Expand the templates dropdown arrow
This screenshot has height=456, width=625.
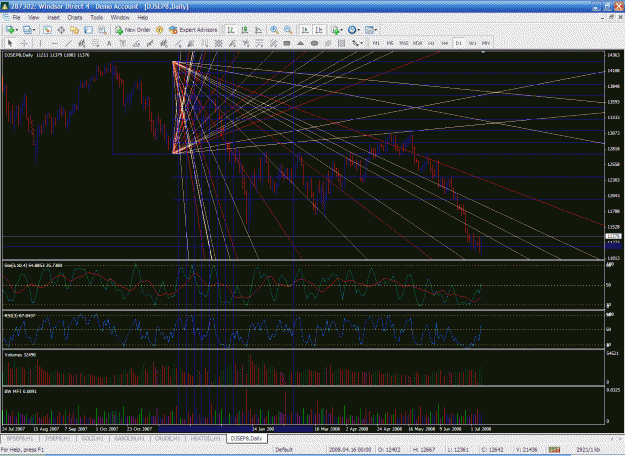[375, 30]
